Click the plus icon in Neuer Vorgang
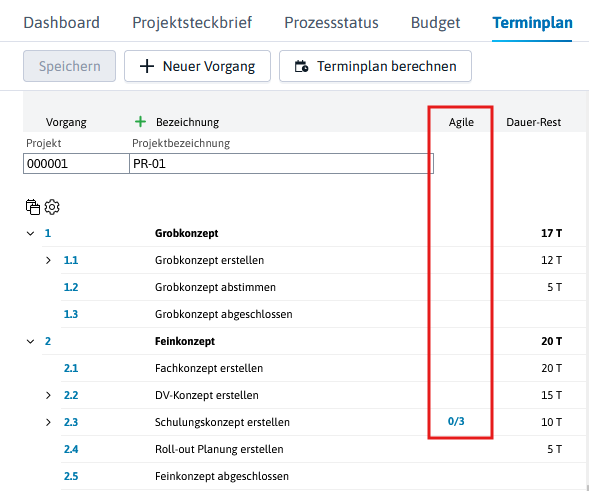Screen dimensions: 589x491 (147, 66)
